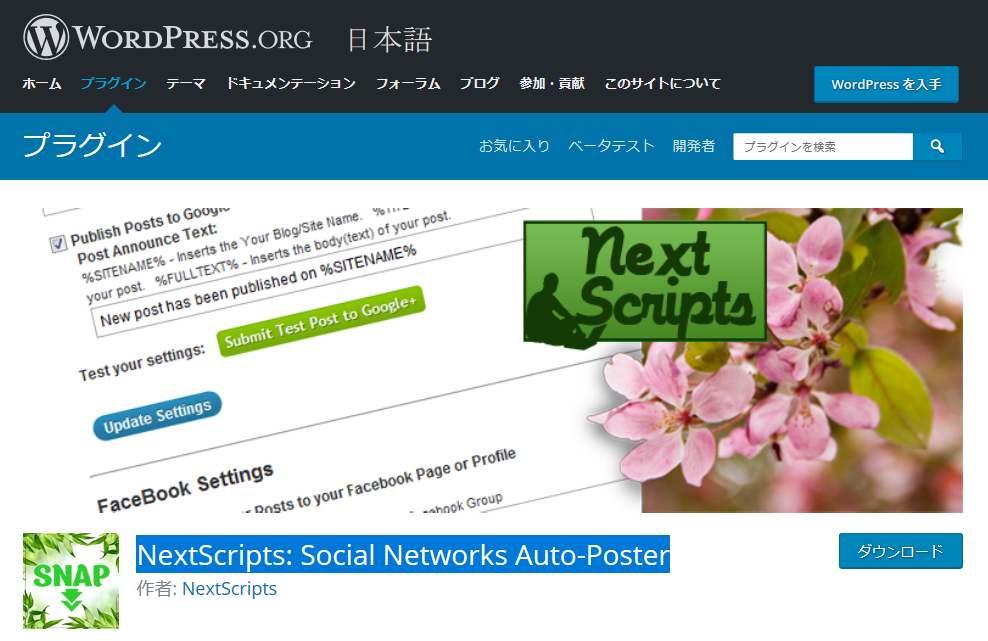
Task: Open the このサイトについて menu item
Action: [662, 83]
